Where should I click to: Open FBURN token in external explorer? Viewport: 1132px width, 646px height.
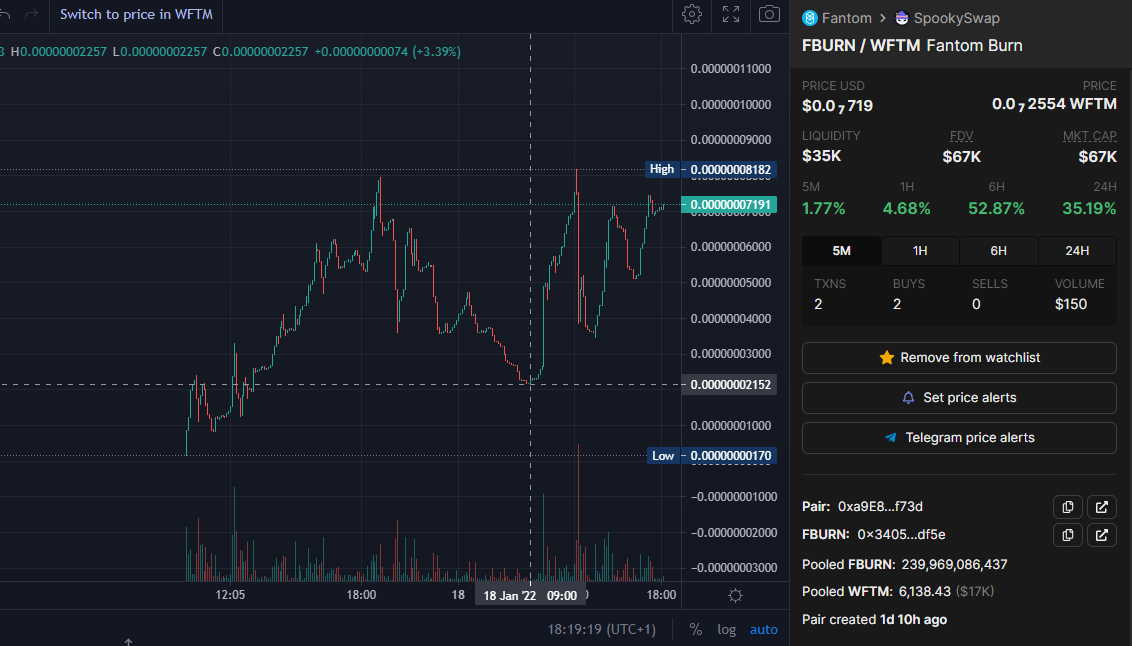point(1102,535)
